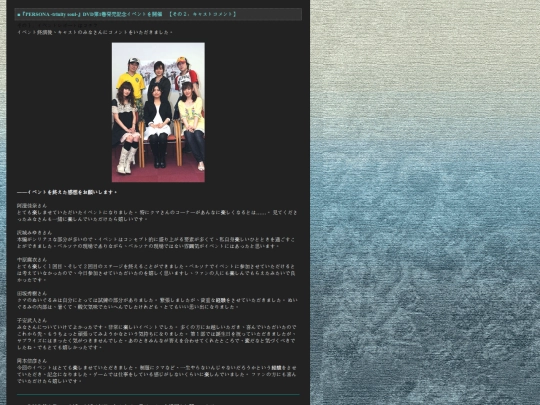Image resolution: width=540 pixels, height=405 pixels.
Task: Click the name '沢城みゆきさん'
Action: (34, 232)
